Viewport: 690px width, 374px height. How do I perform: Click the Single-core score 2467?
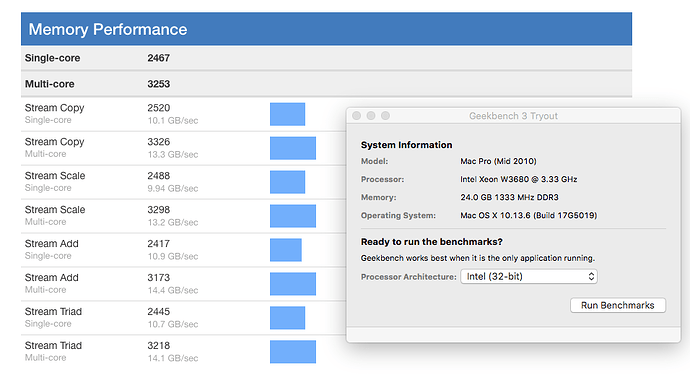[x=158, y=58]
